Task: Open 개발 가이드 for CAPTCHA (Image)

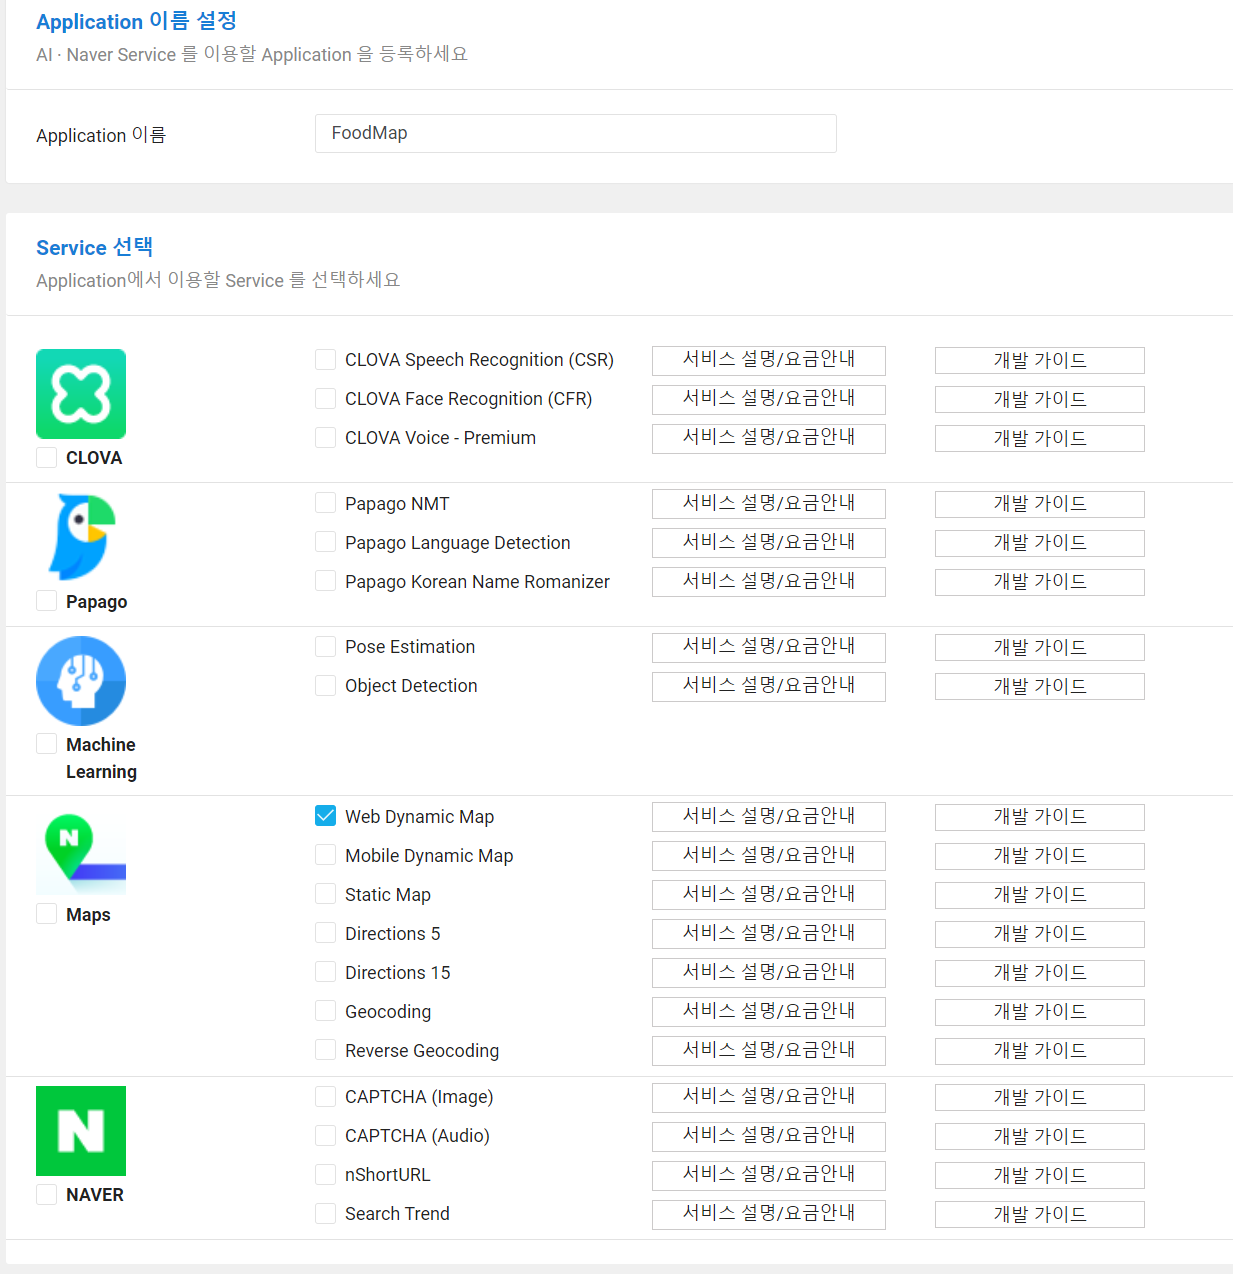Action: [x=1040, y=1097]
